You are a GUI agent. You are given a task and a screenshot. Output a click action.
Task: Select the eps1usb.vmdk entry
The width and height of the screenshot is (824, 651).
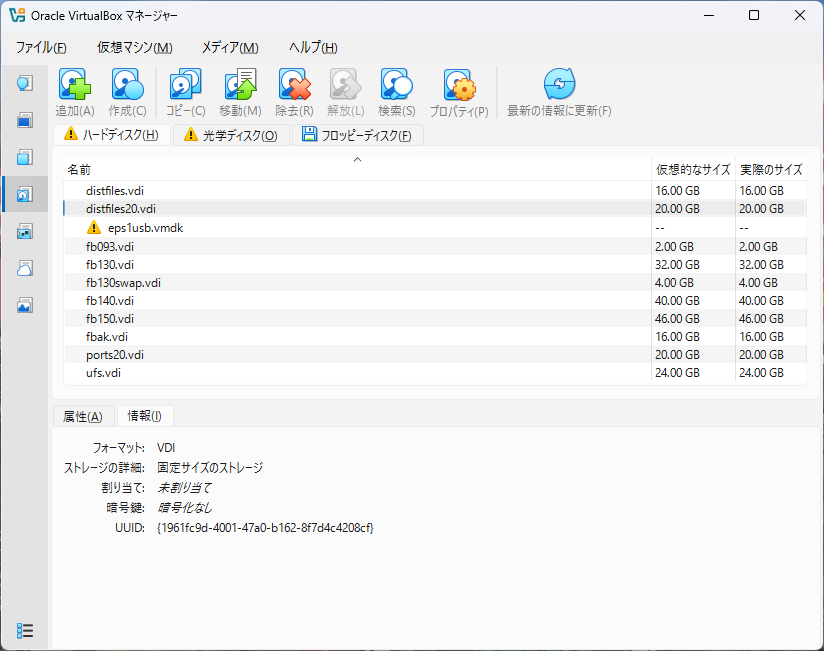click(x=435, y=228)
